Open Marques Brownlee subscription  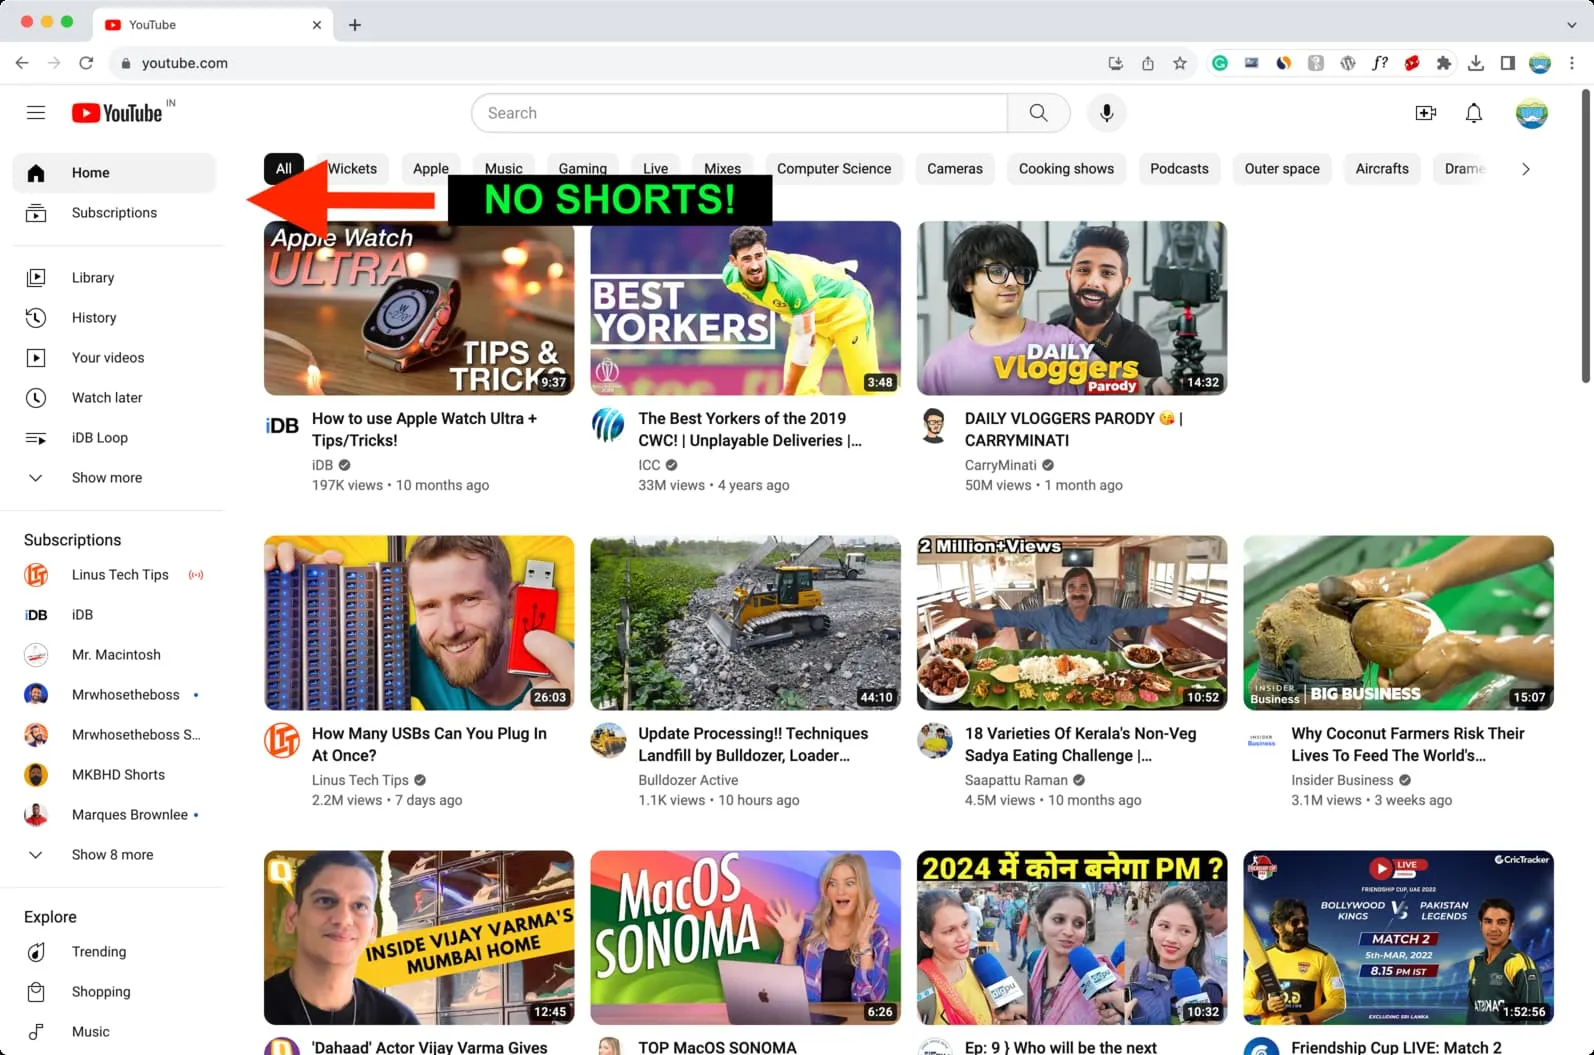(114, 815)
